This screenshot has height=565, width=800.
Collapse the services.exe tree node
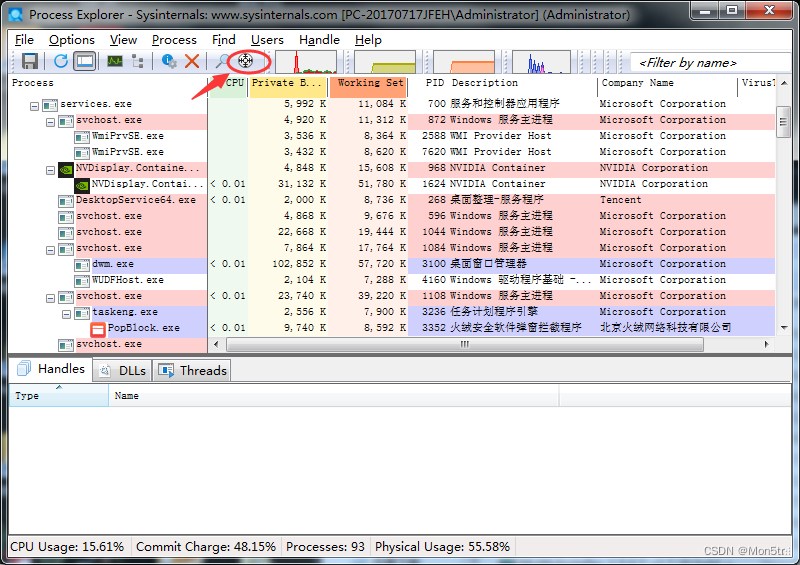click(34, 106)
